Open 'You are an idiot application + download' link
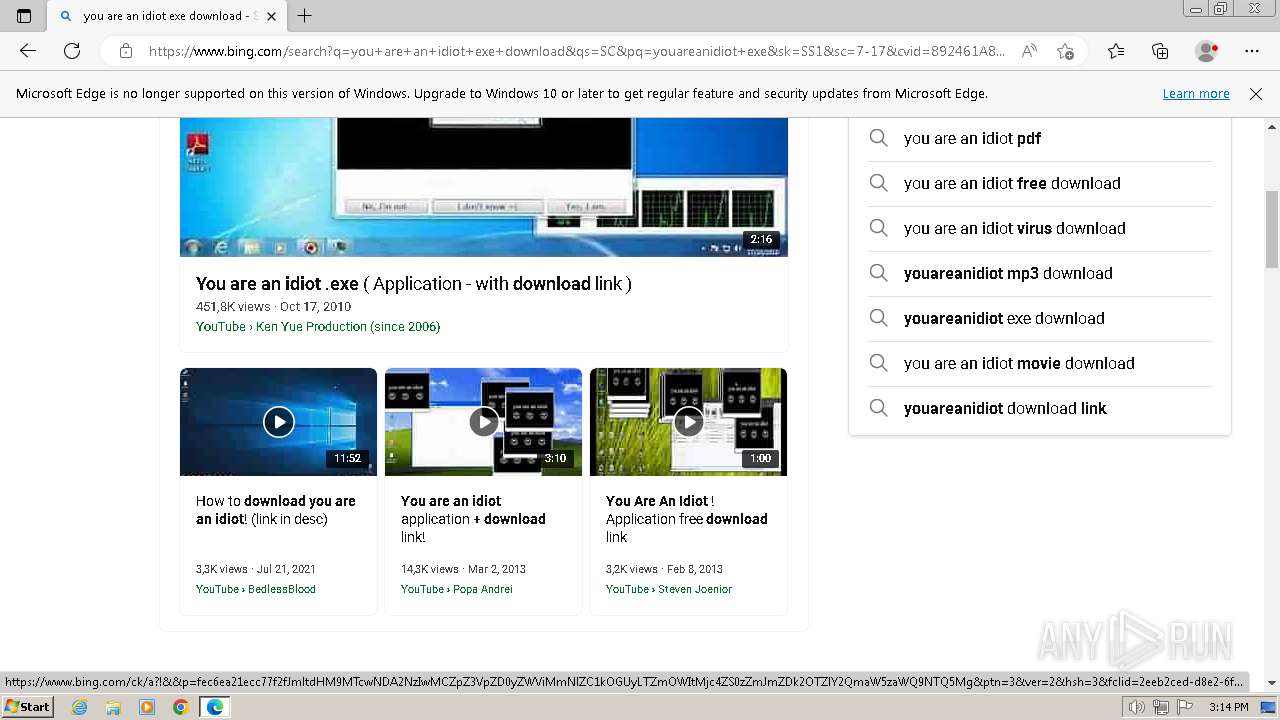 tap(473, 519)
